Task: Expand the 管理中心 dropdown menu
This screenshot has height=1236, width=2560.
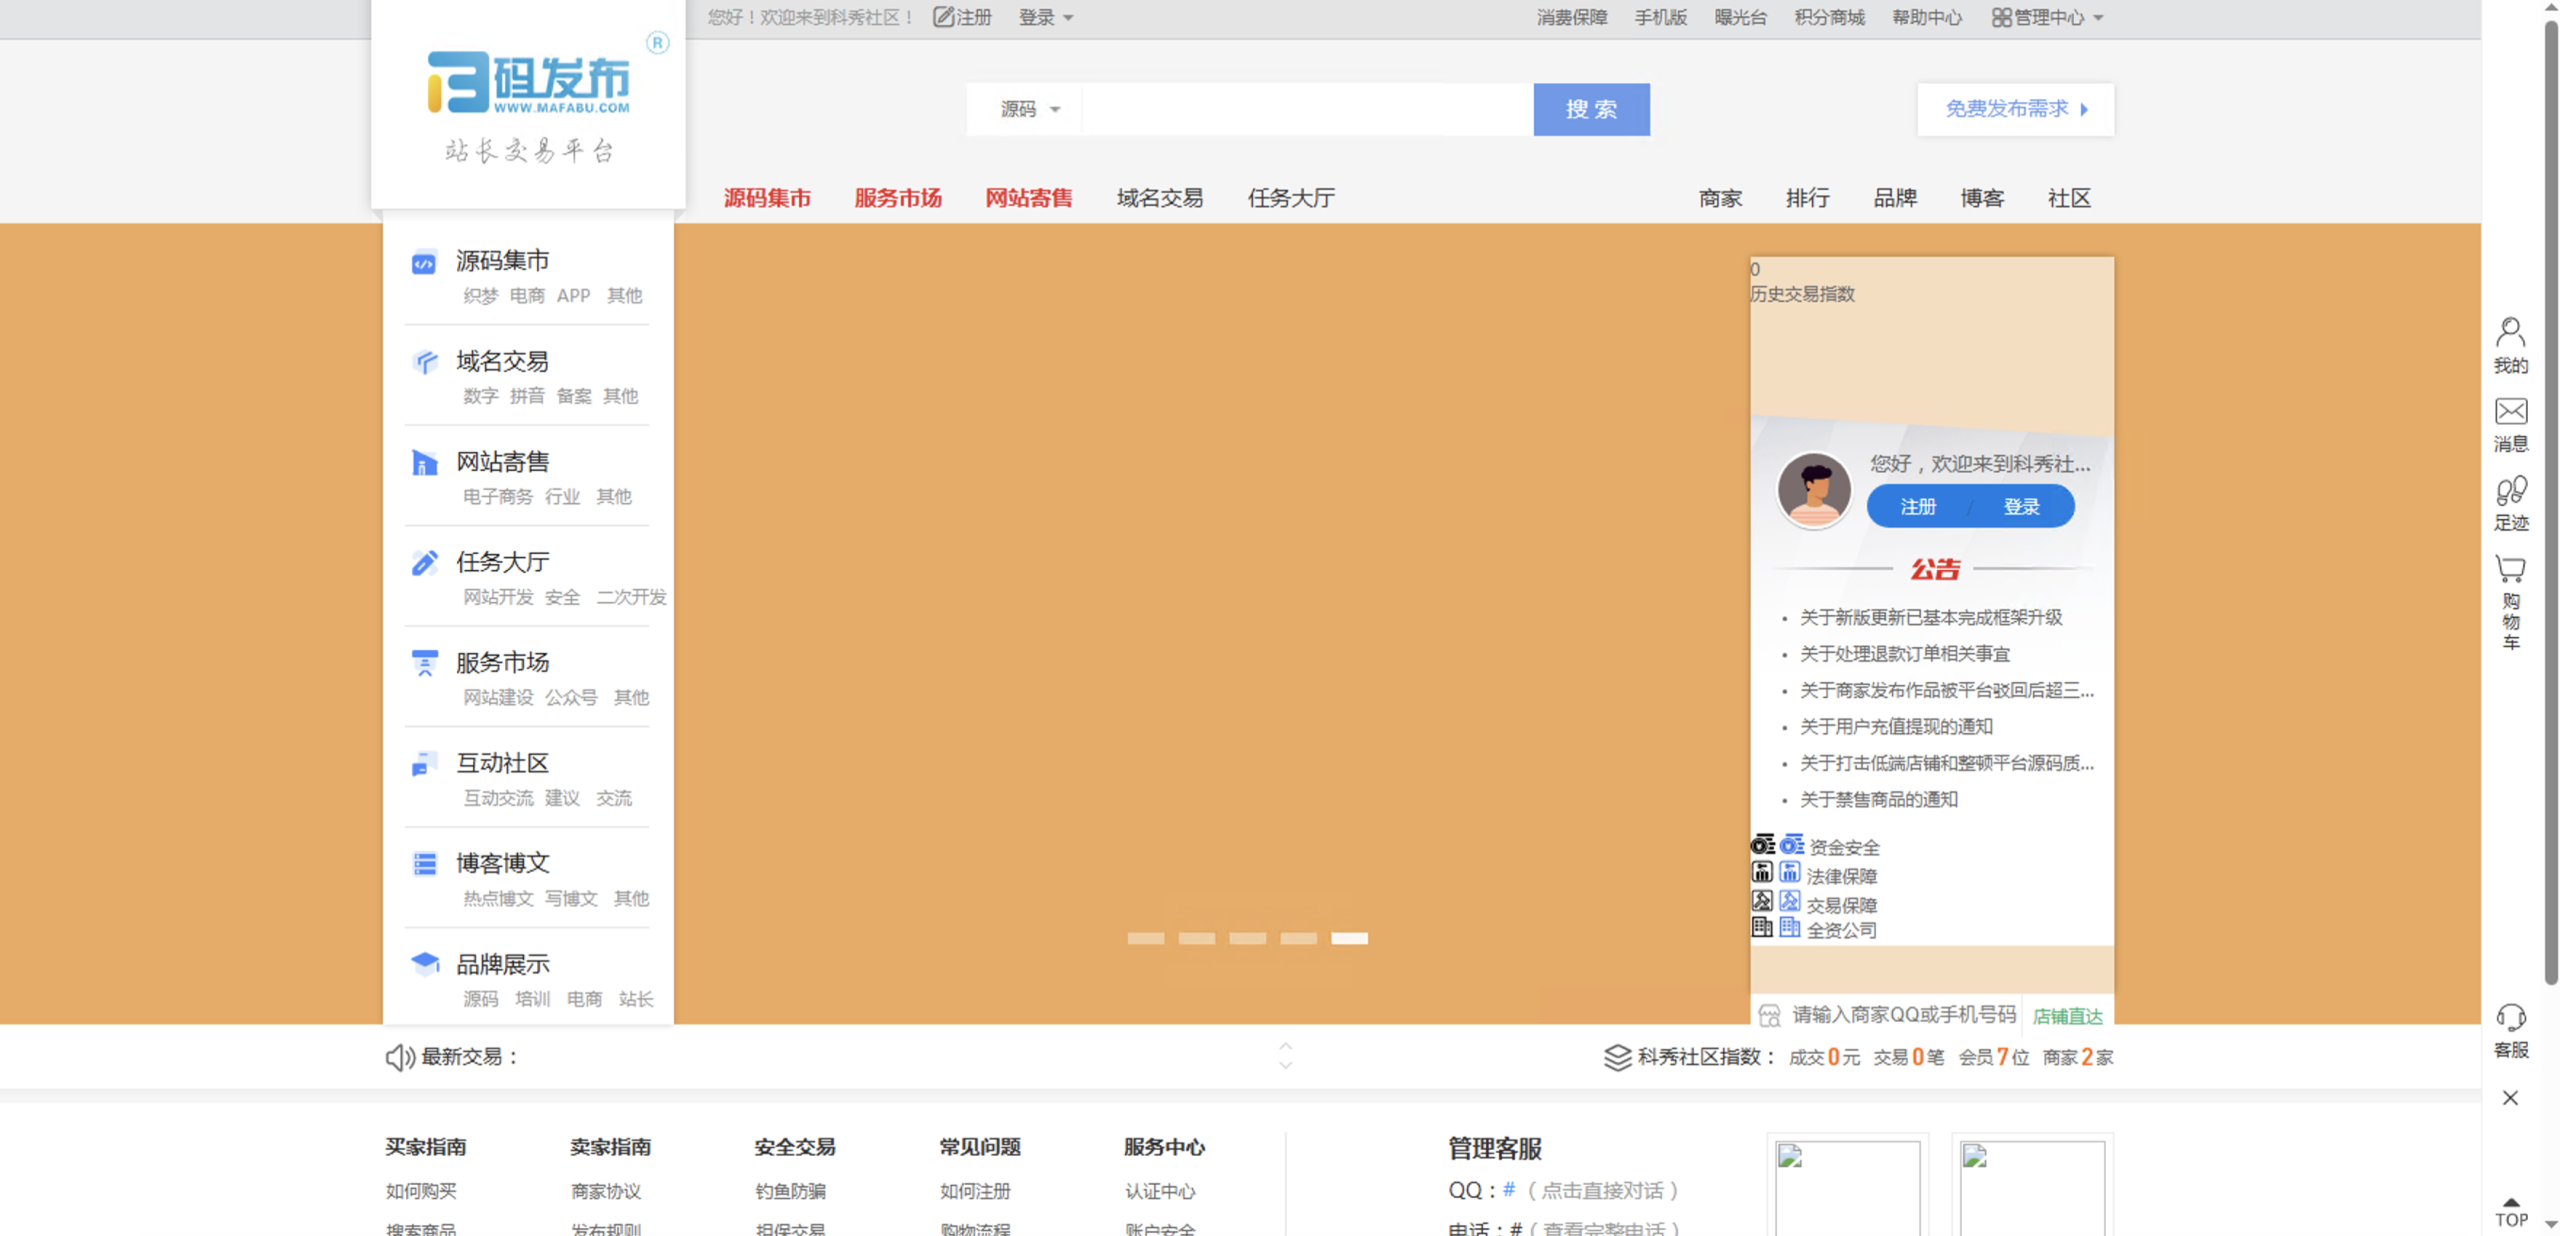Action: pos(2048,17)
